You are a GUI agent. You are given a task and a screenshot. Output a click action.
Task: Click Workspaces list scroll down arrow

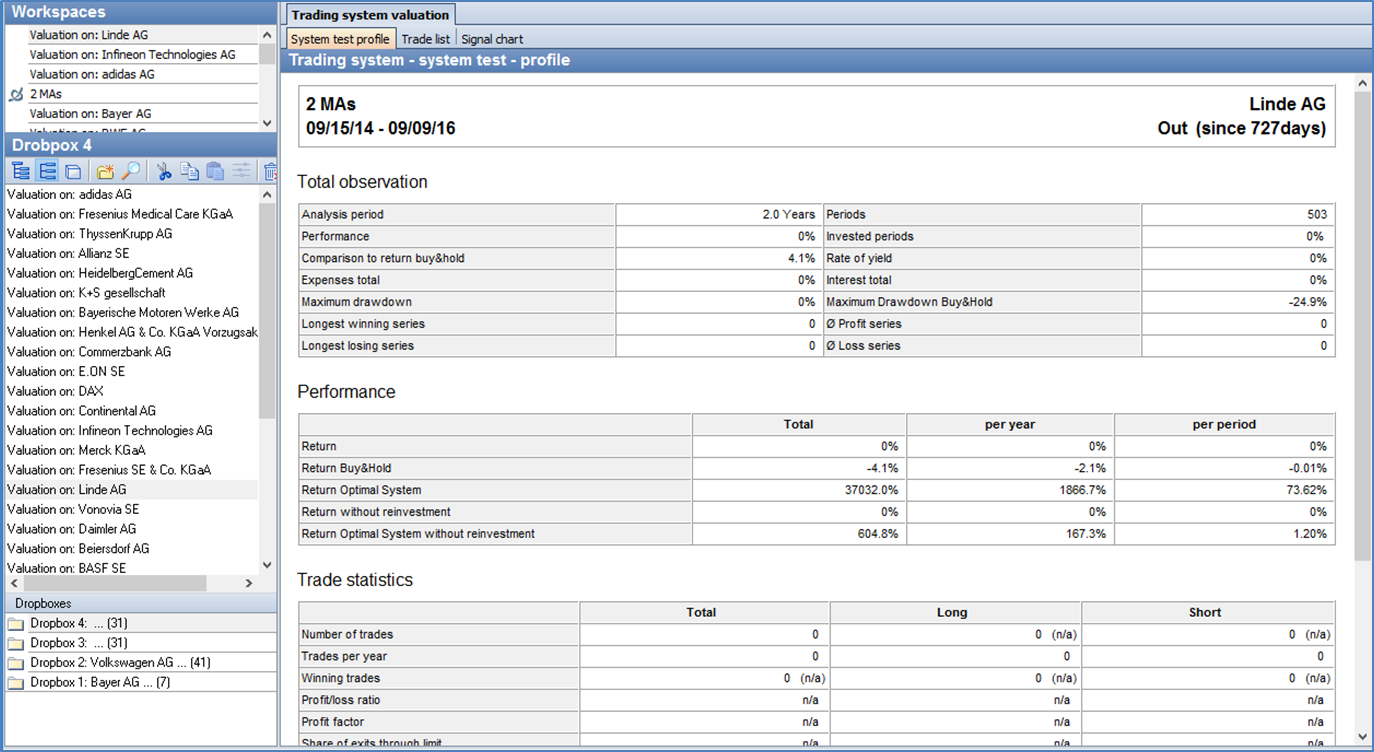coord(267,123)
